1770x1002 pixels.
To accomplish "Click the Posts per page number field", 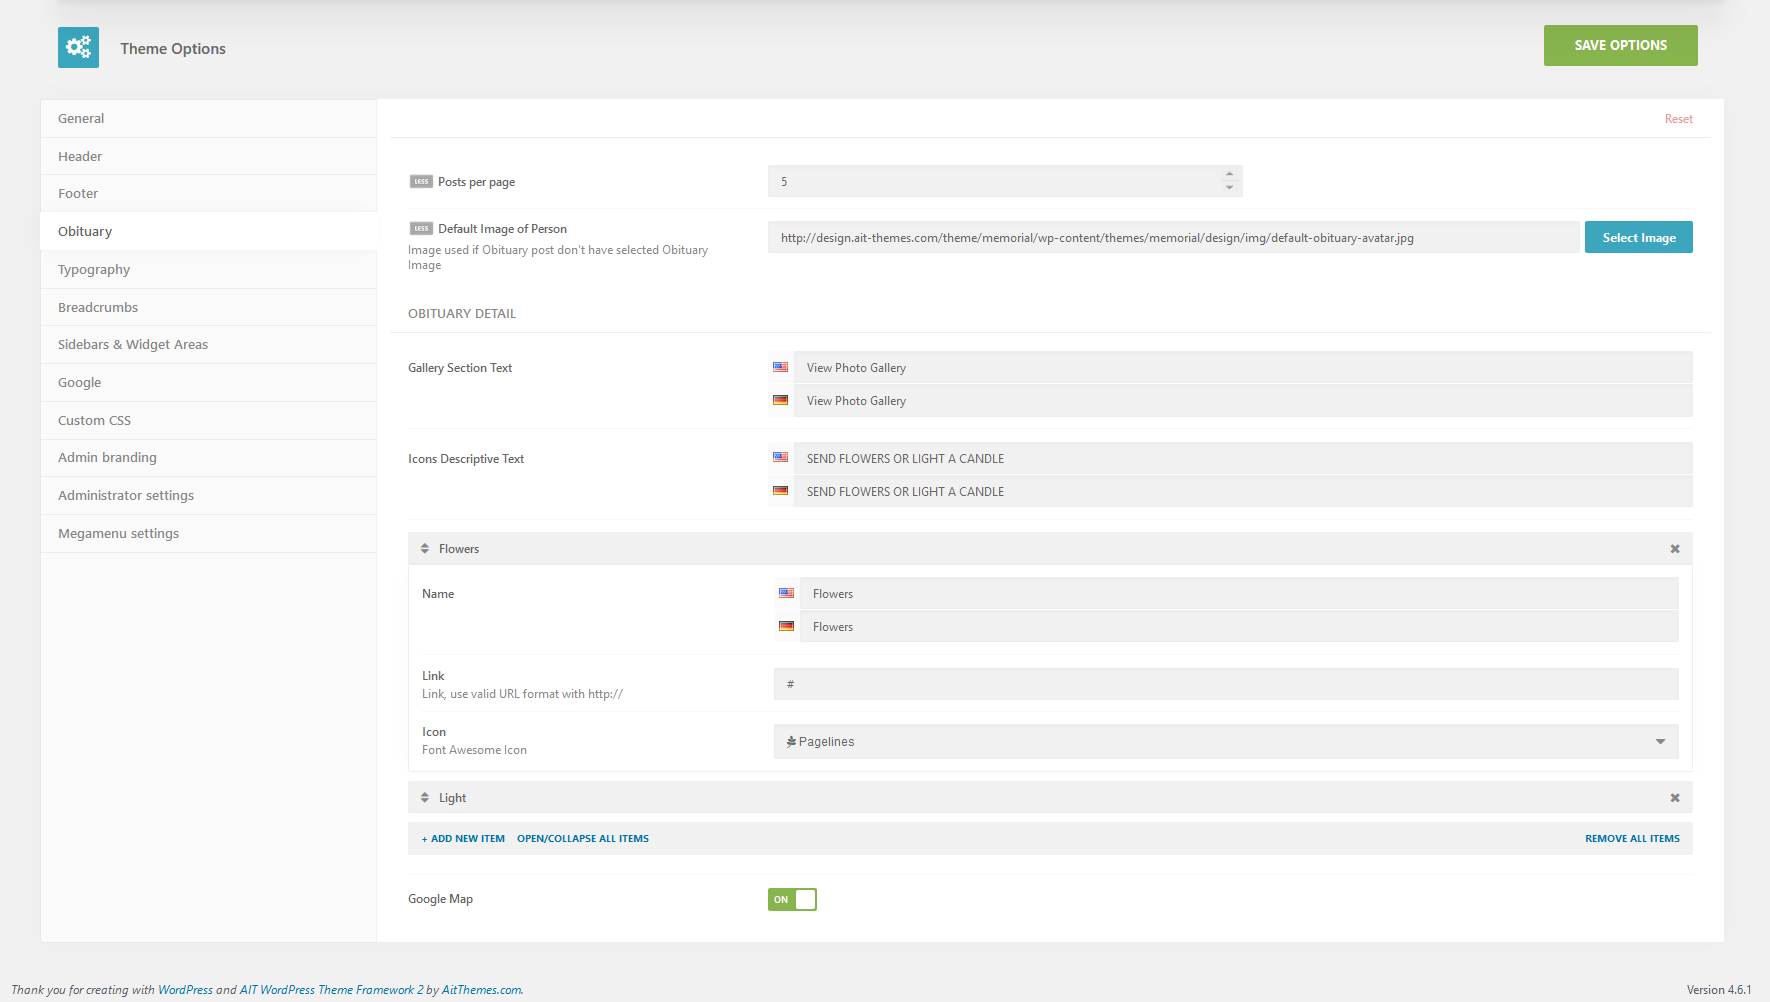I will tap(1005, 181).
